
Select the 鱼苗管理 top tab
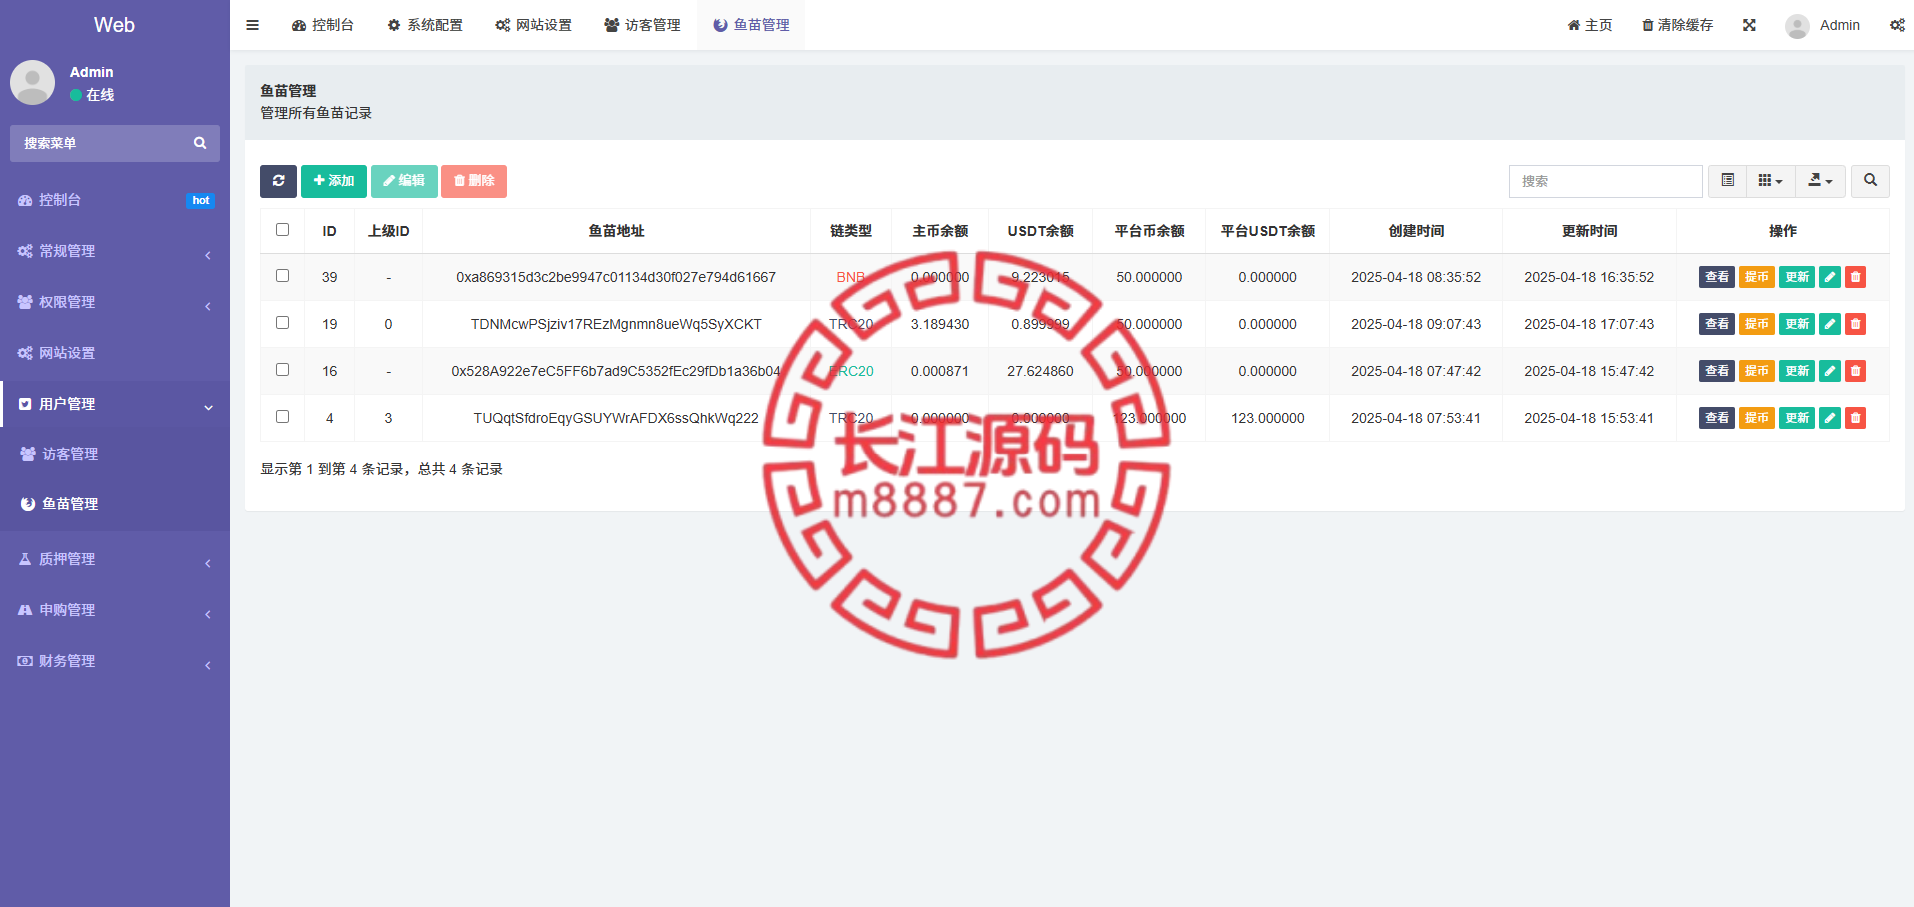pyautogui.click(x=751, y=25)
